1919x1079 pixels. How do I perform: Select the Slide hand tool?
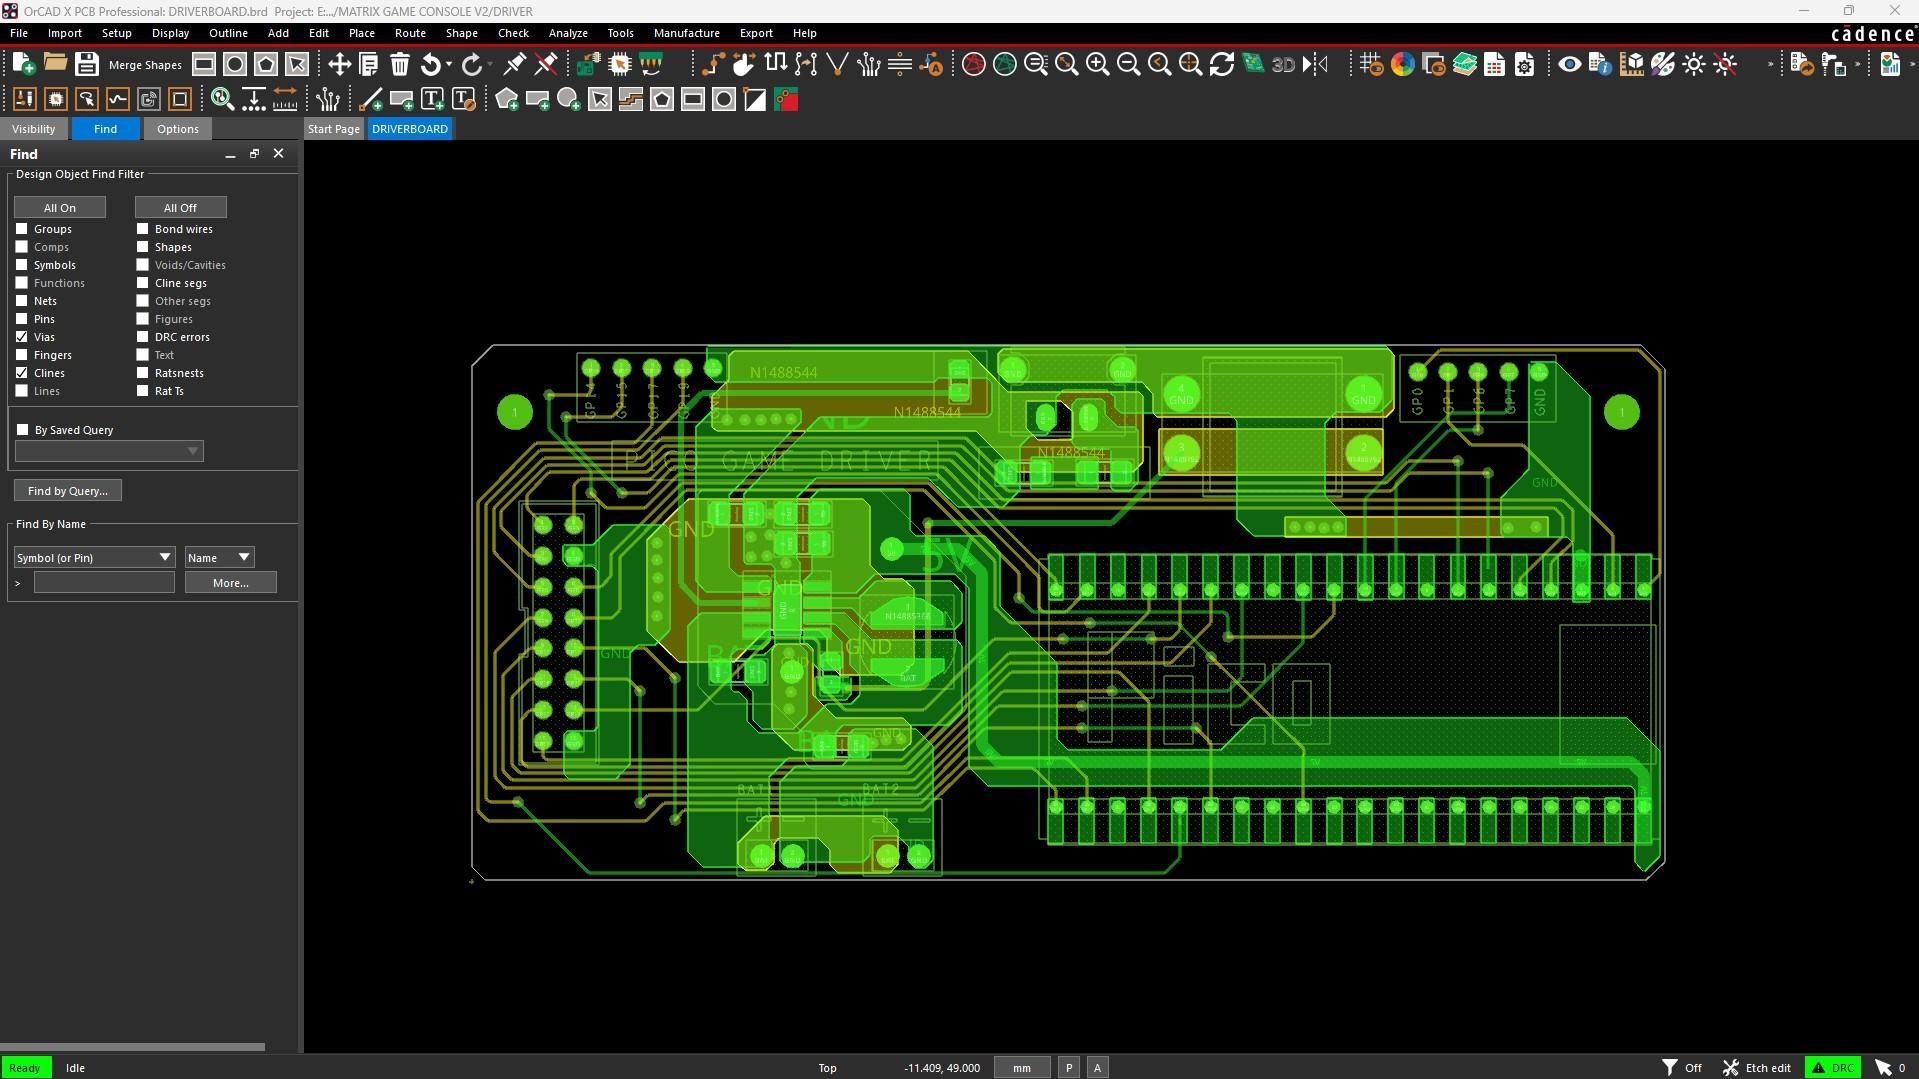(x=744, y=64)
